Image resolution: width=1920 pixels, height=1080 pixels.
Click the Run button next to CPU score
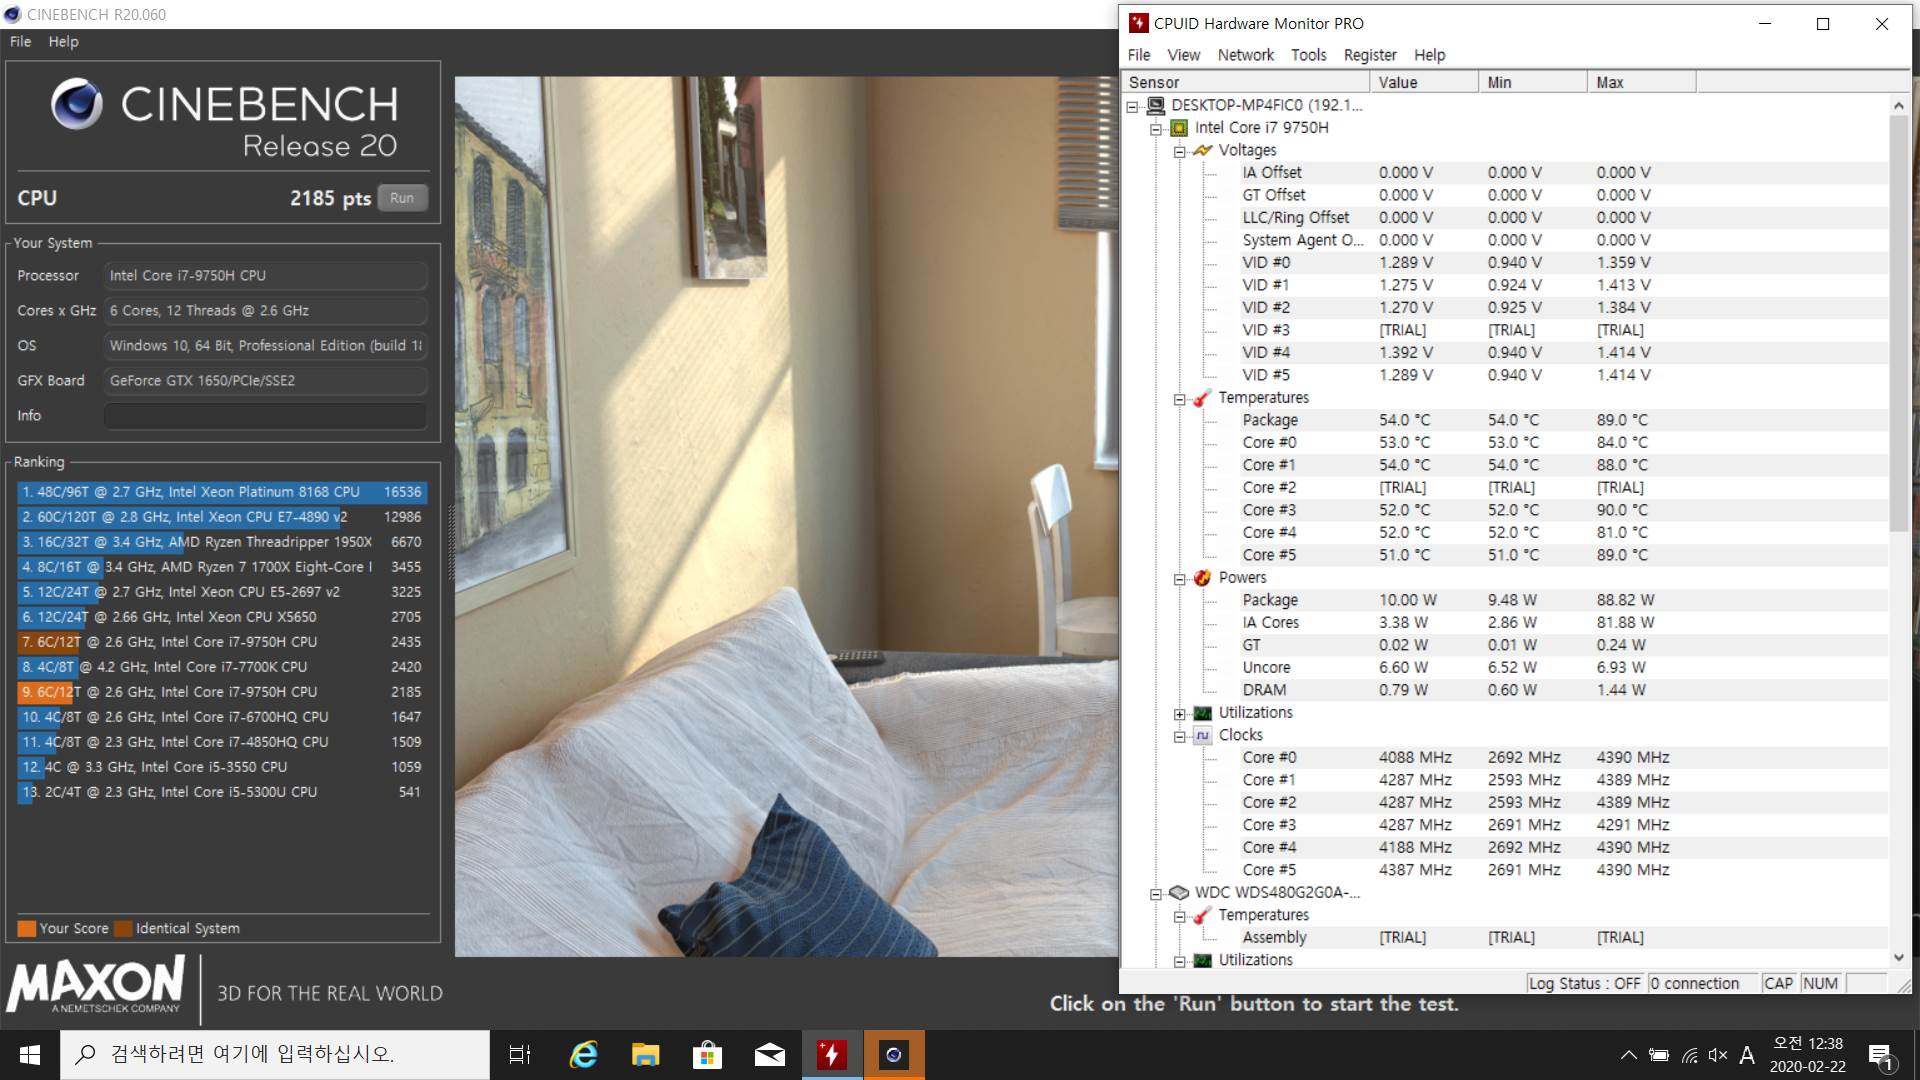pos(402,198)
